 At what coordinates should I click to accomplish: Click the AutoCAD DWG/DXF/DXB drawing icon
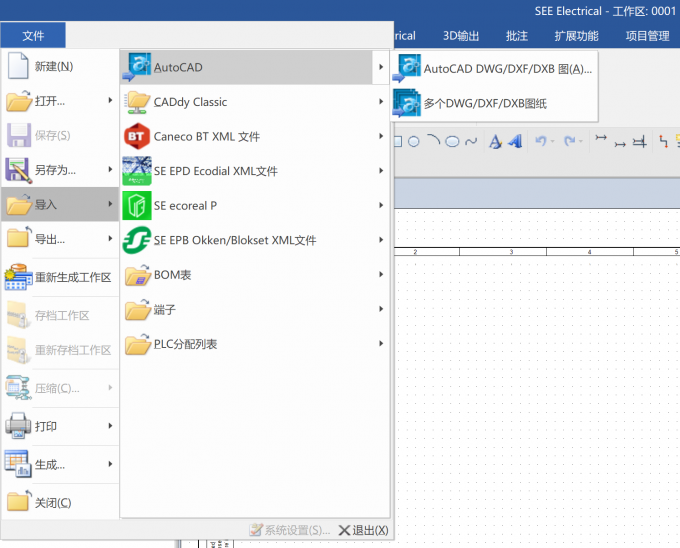pyautogui.click(x=407, y=68)
